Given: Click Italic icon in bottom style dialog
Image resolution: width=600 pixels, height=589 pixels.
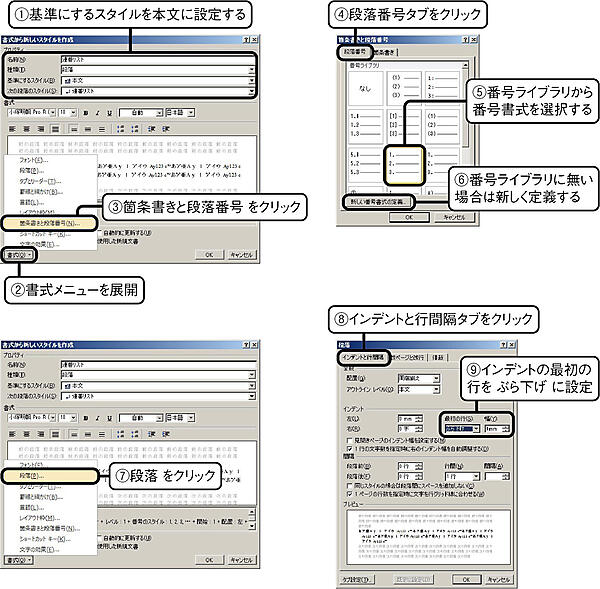Looking at the screenshot, I should 98,418.
